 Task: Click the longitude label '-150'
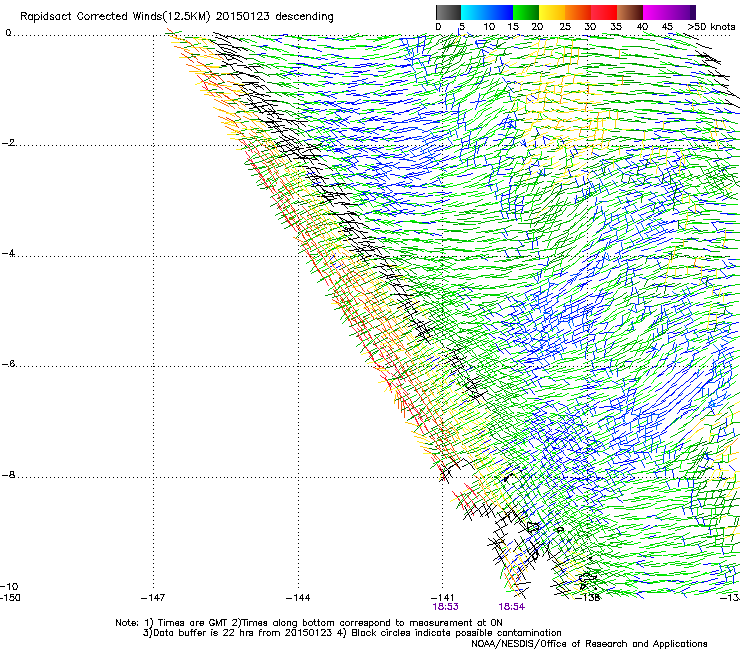pos(10,598)
